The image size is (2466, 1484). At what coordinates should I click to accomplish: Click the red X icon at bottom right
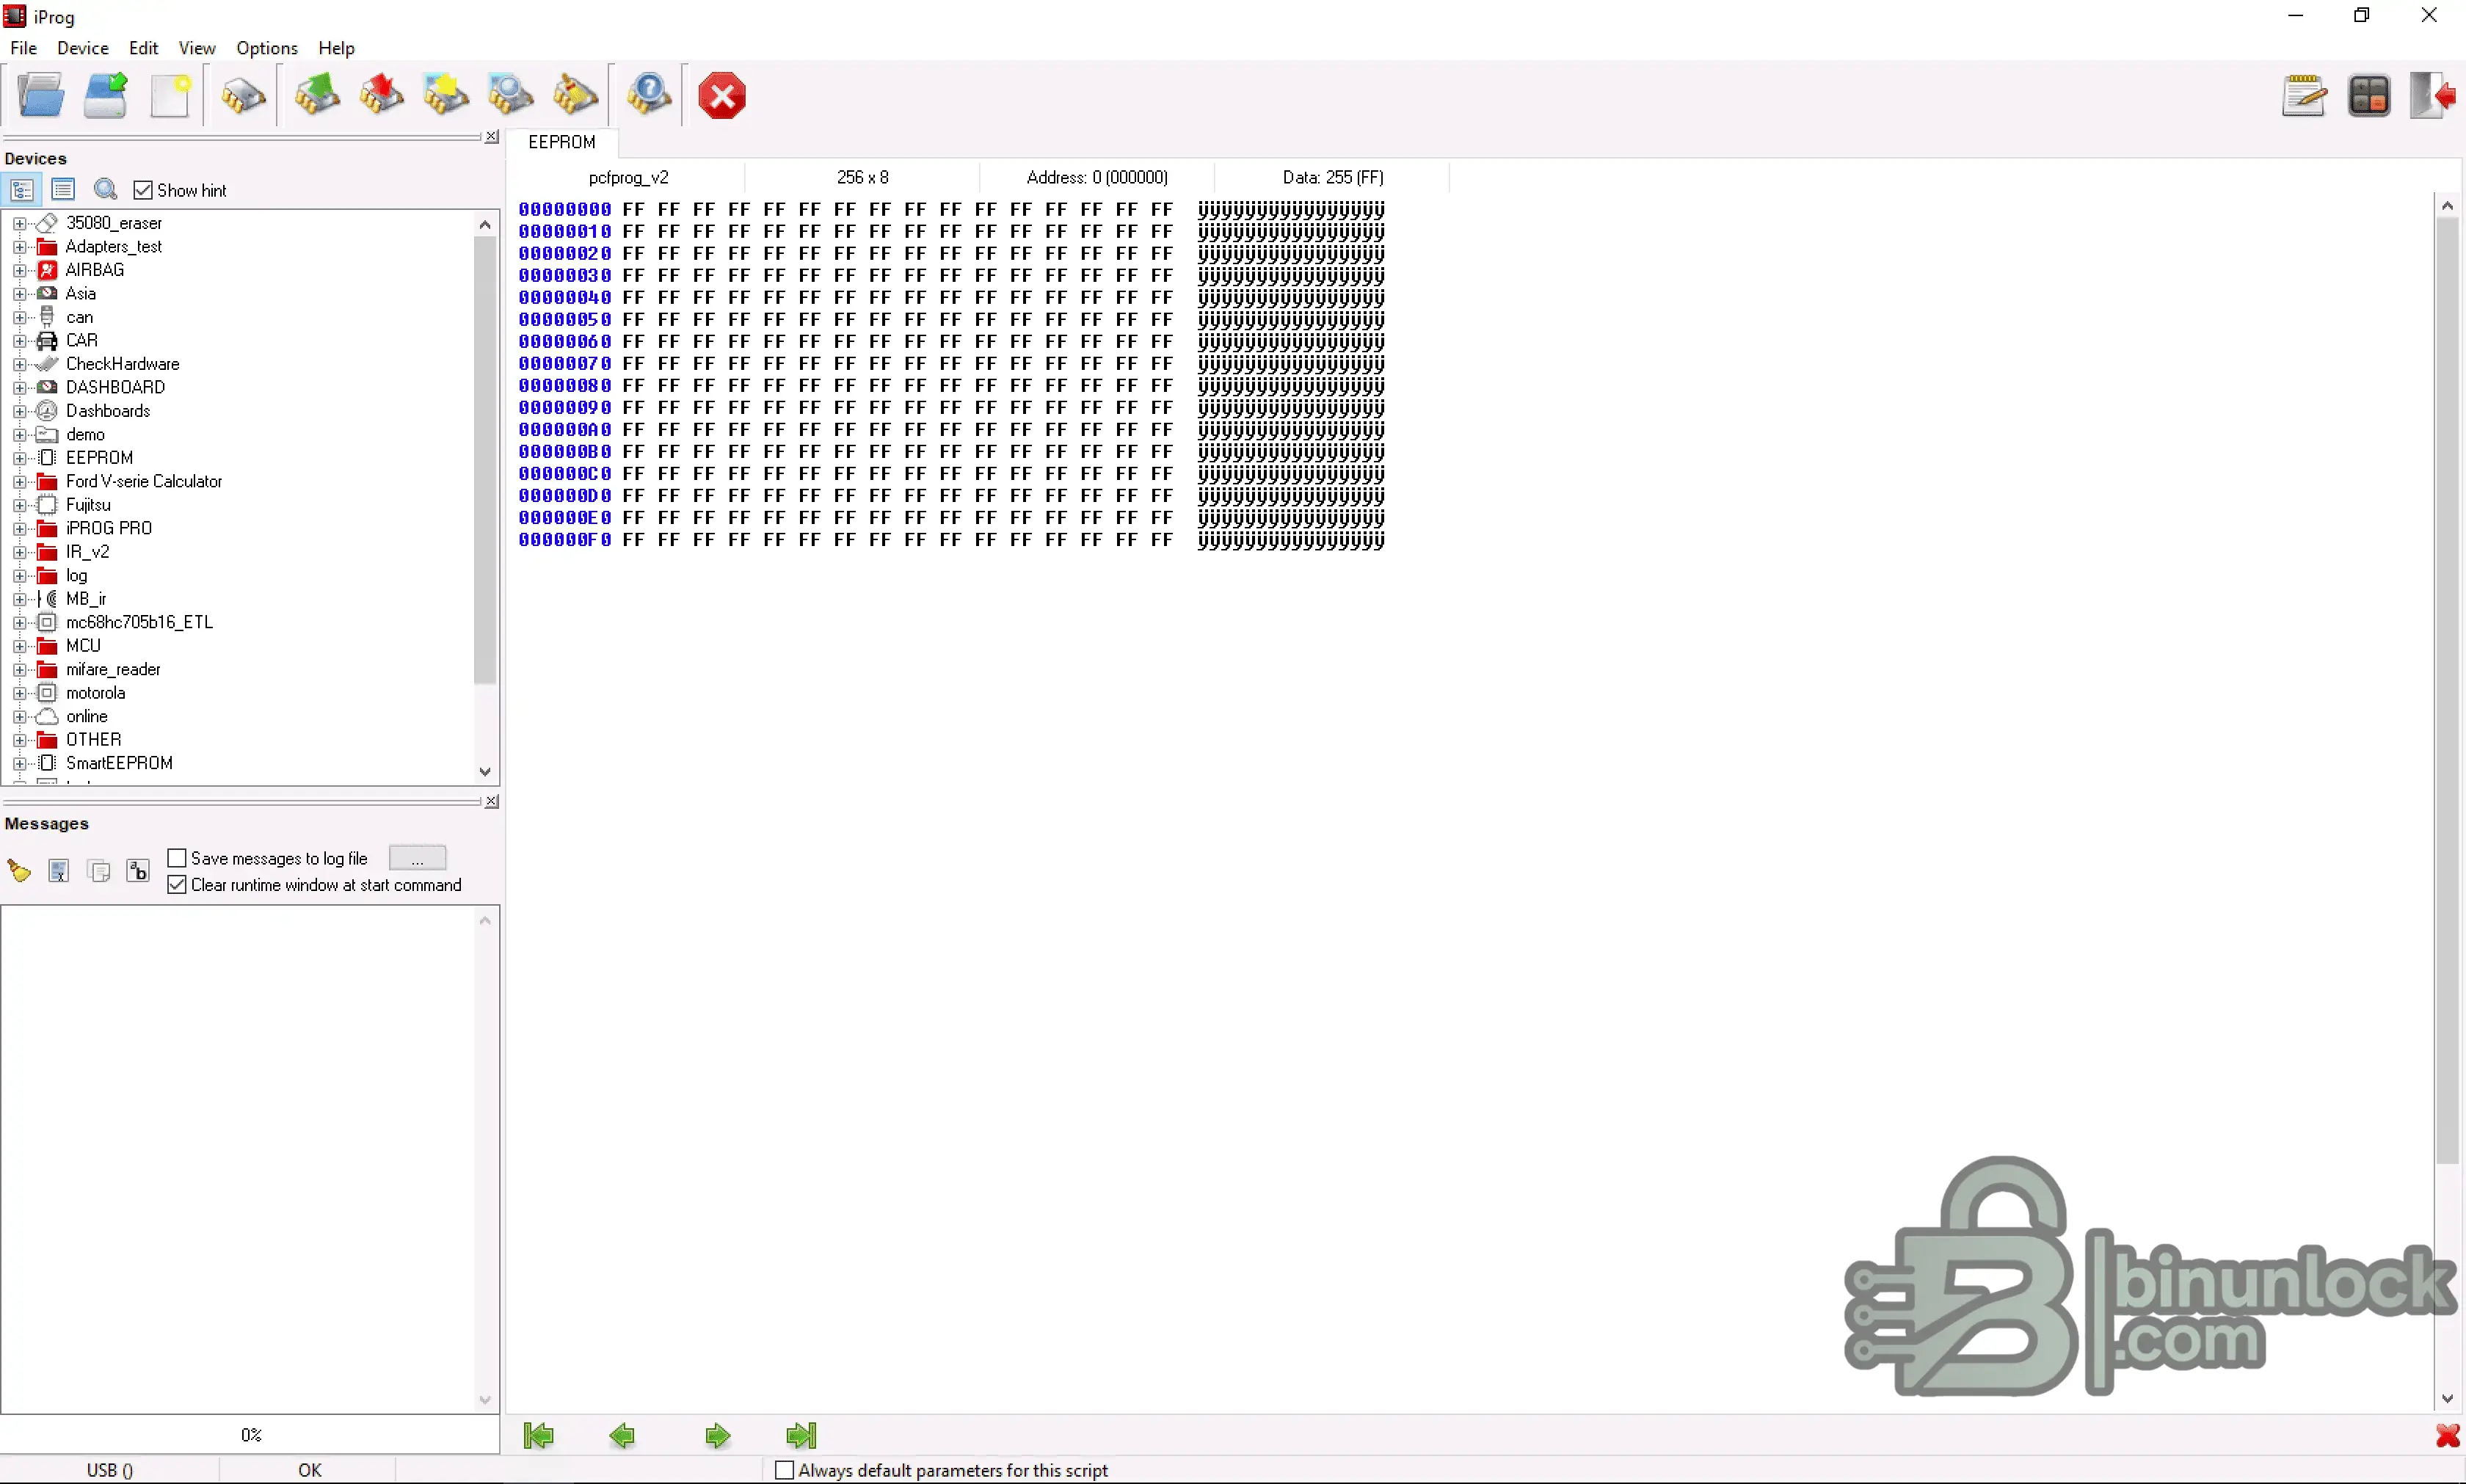point(2447,1436)
